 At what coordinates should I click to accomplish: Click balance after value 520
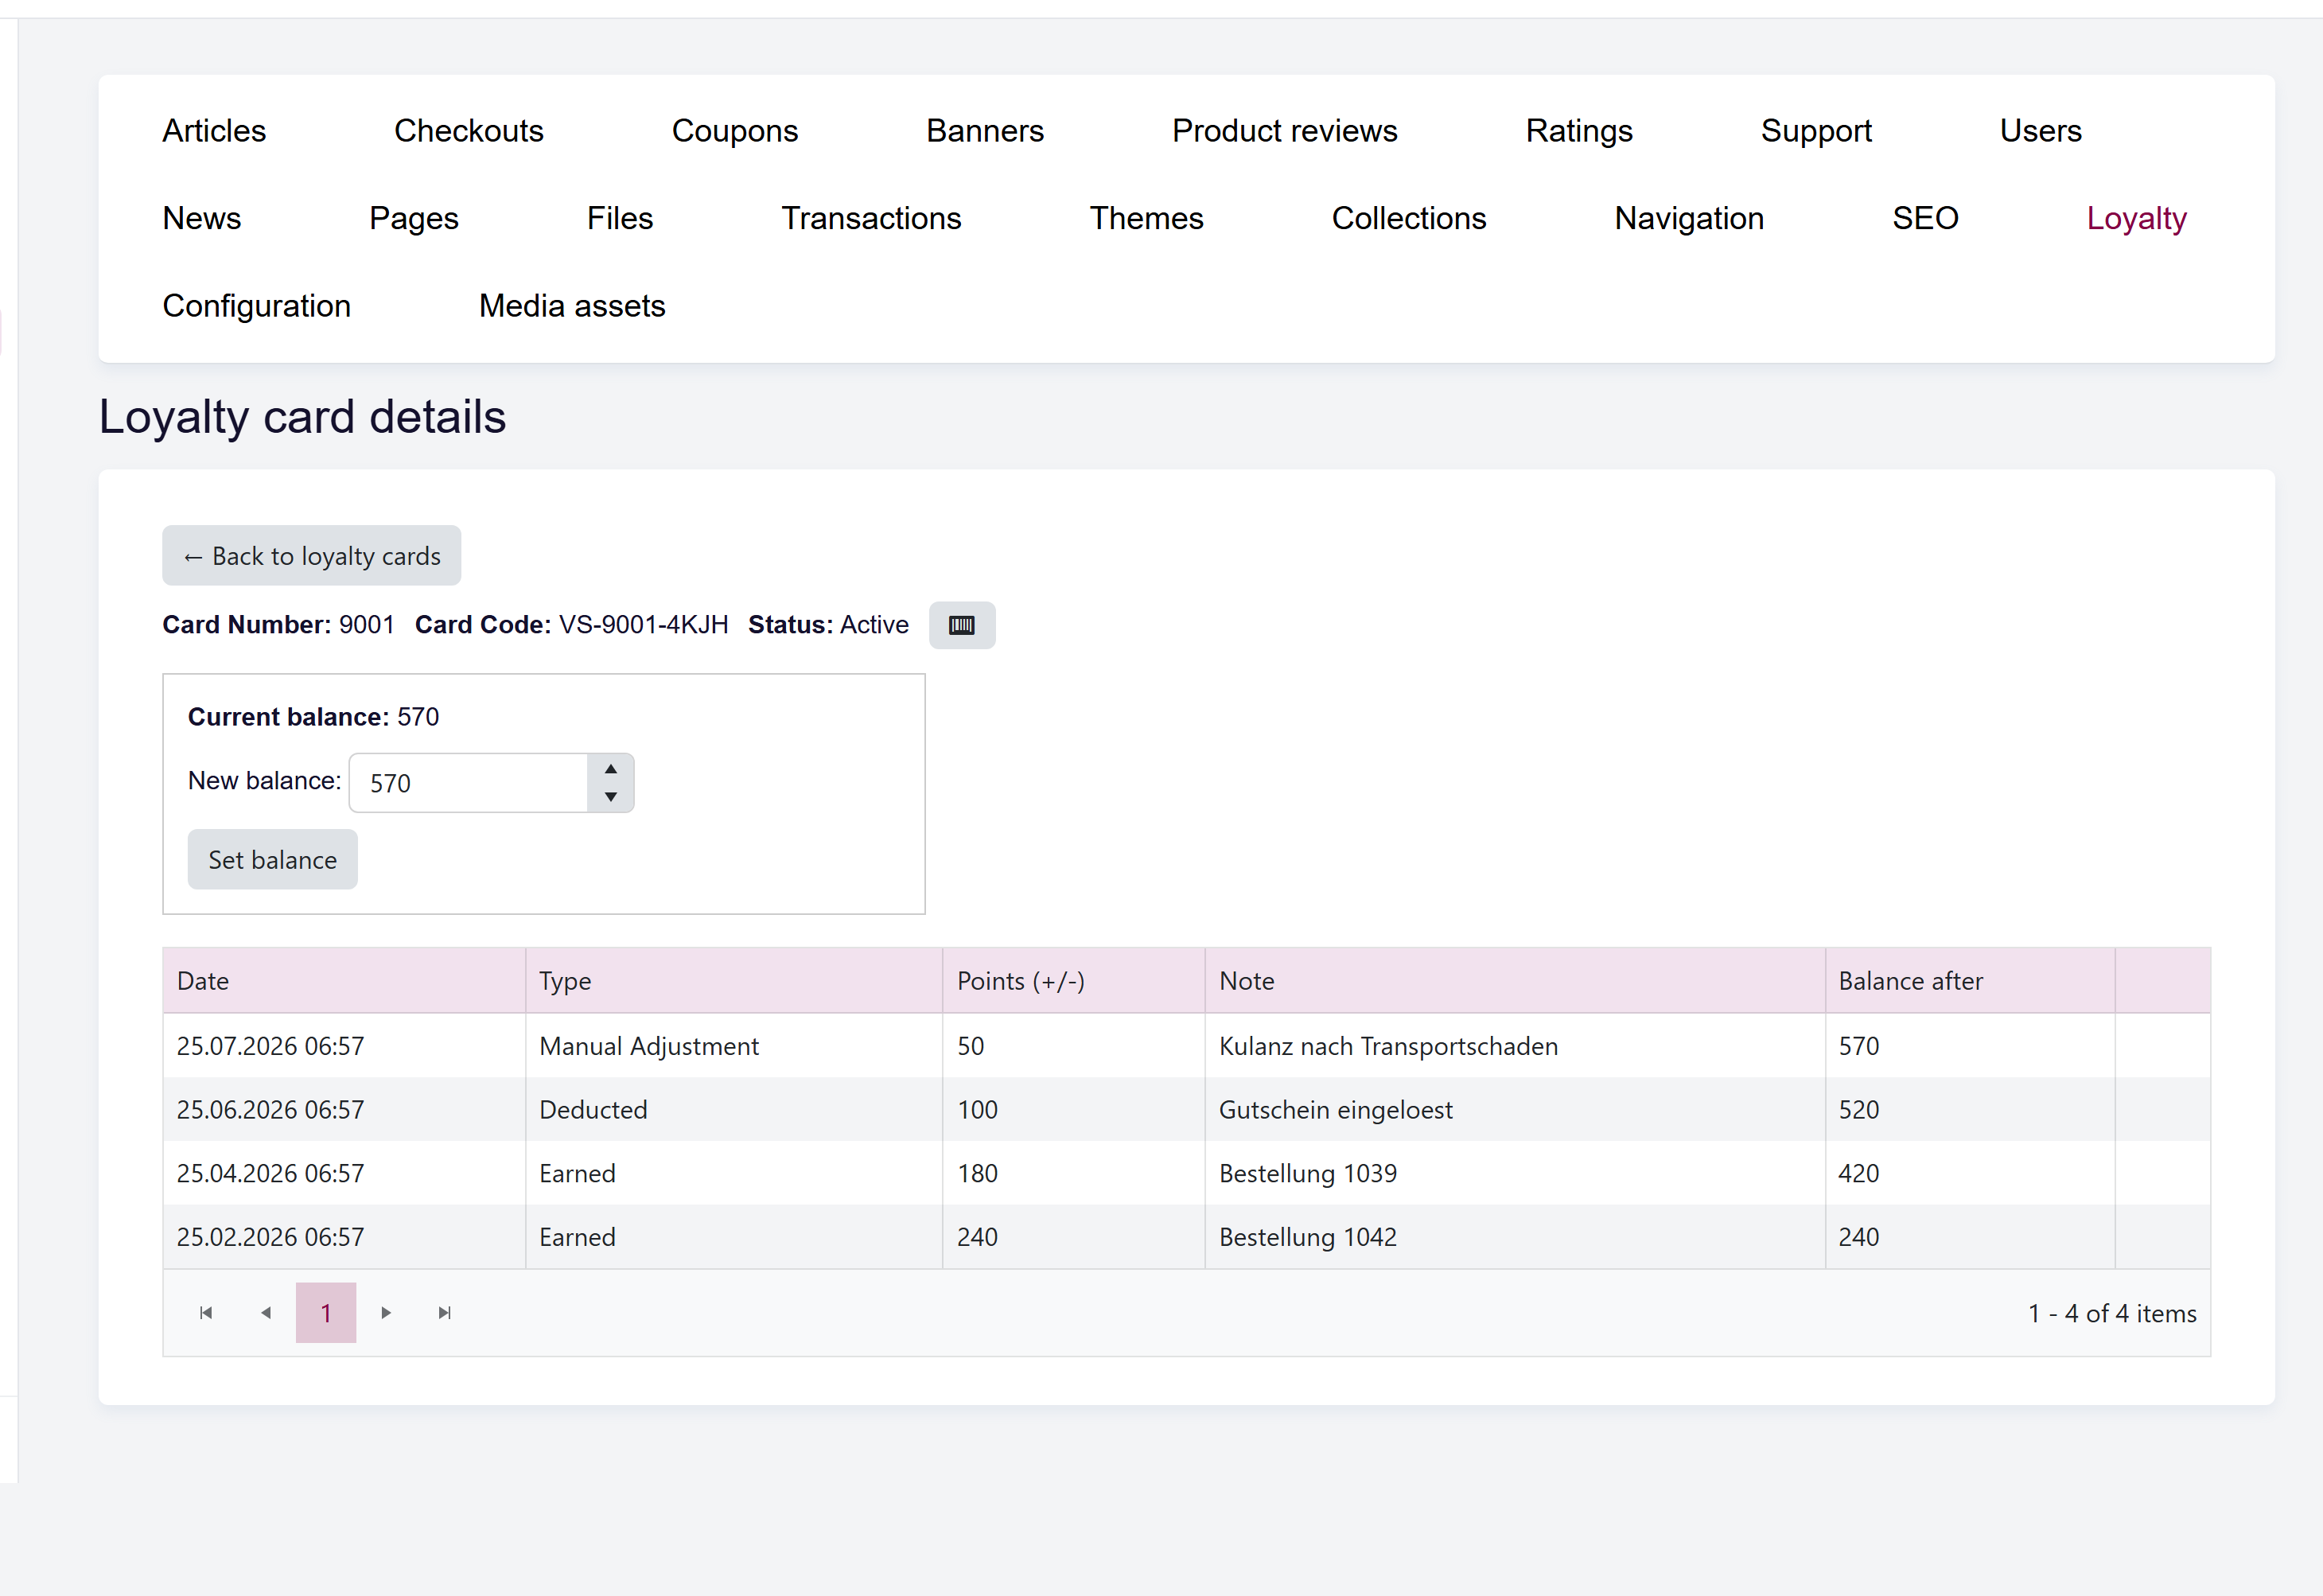(1858, 1110)
